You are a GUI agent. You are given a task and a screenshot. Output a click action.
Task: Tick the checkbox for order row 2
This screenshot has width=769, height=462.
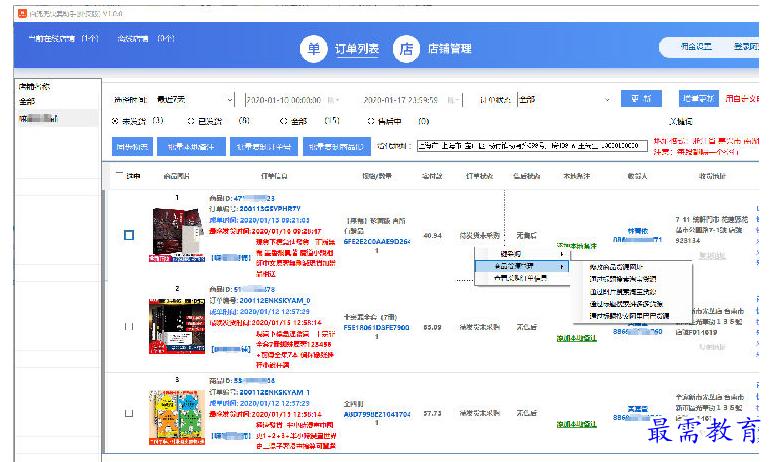(x=129, y=326)
